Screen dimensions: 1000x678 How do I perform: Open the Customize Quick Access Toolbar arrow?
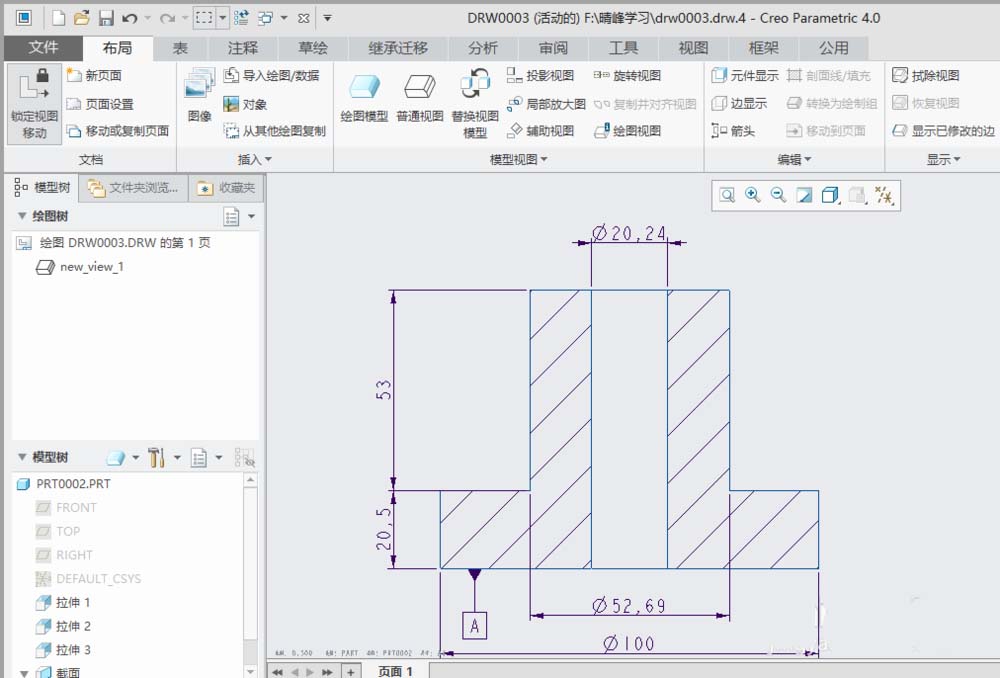(x=327, y=18)
